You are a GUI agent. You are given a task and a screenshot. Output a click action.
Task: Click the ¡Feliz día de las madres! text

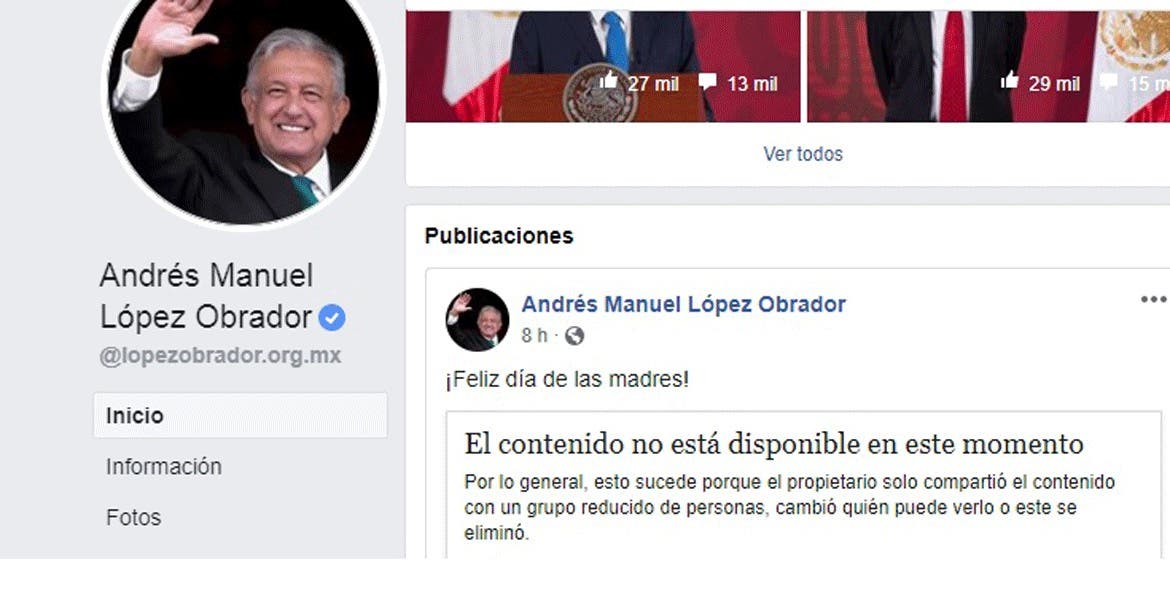[567, 379]
